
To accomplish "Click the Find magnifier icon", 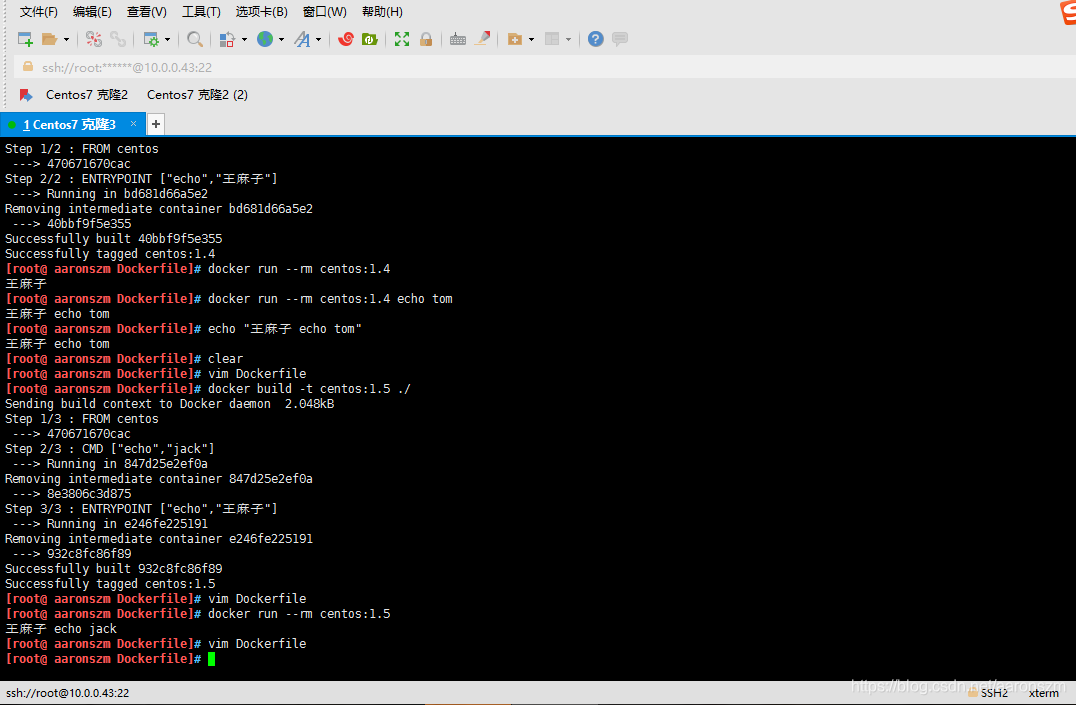I will [195, 39].
